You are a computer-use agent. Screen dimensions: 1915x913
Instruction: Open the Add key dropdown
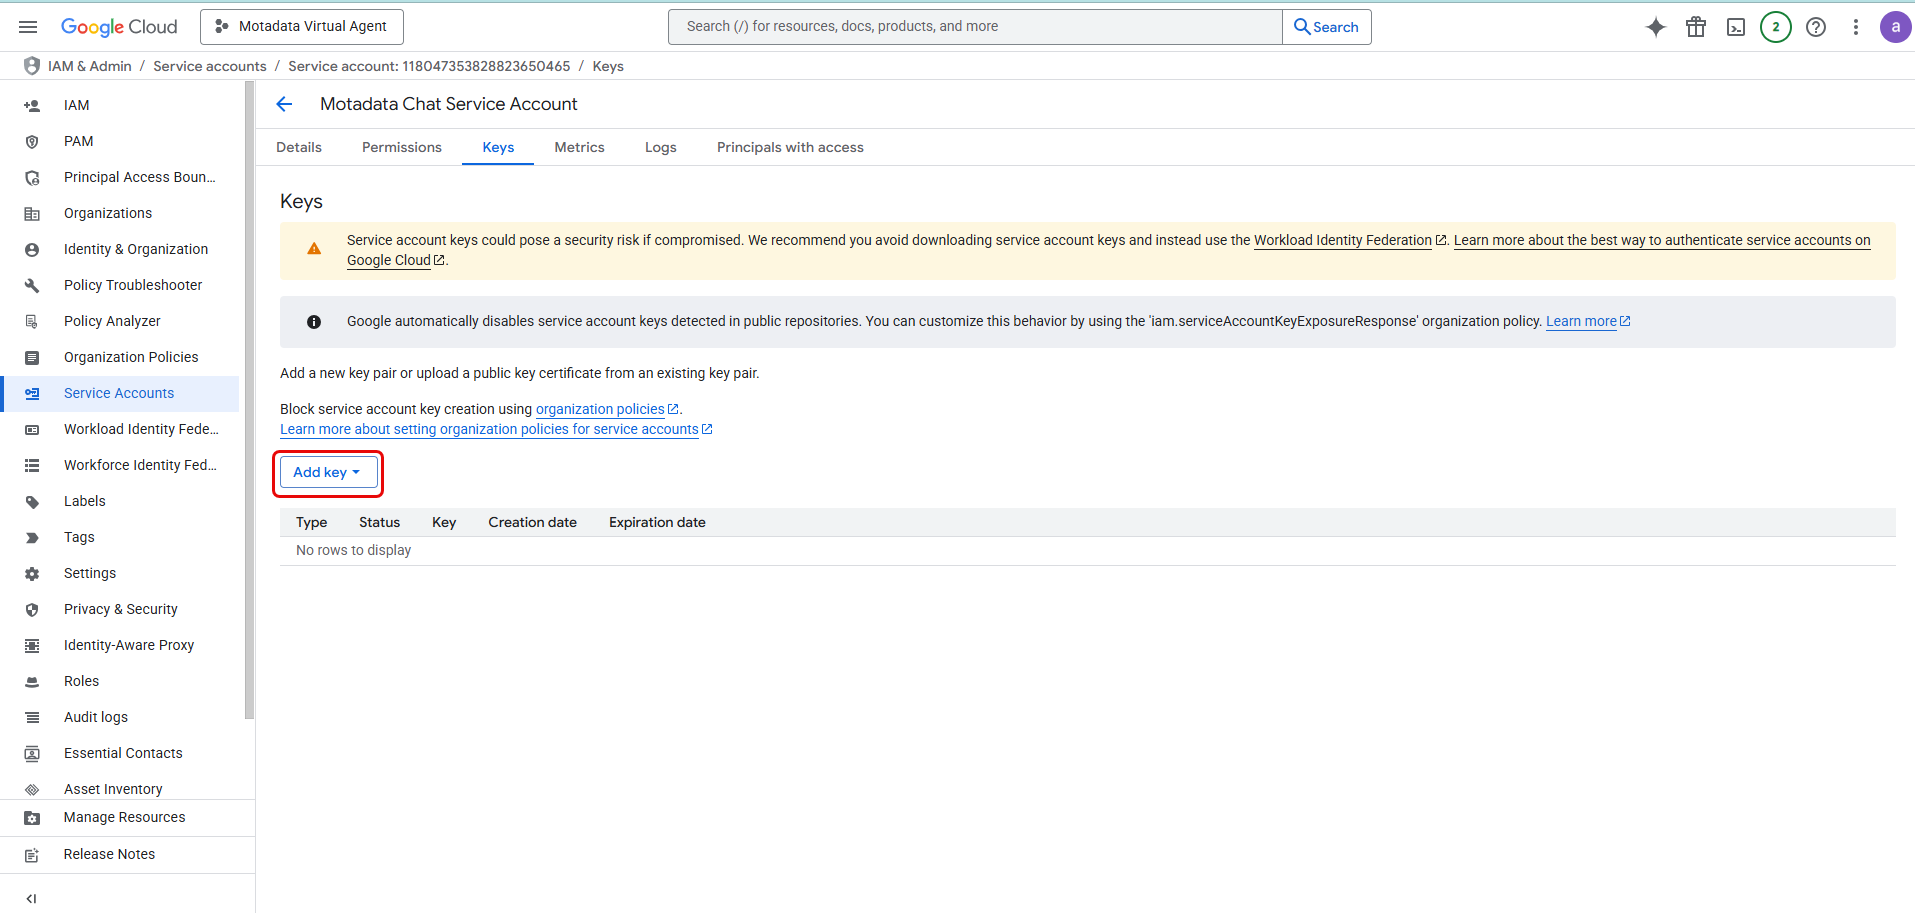click(328, 472)
